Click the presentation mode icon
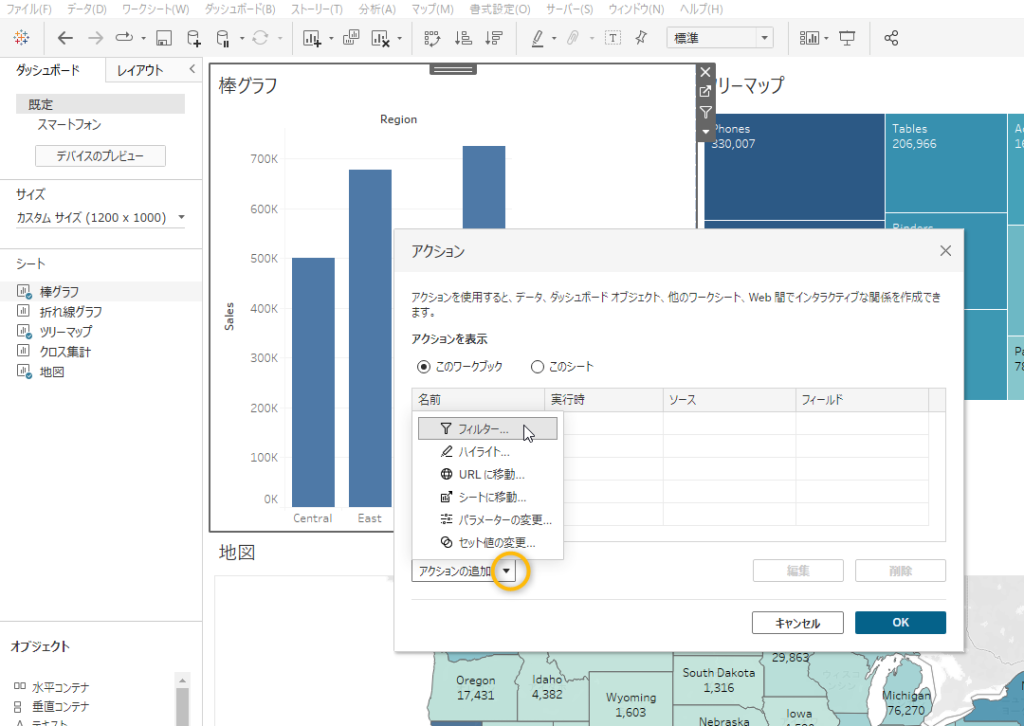 coord(847,38)
